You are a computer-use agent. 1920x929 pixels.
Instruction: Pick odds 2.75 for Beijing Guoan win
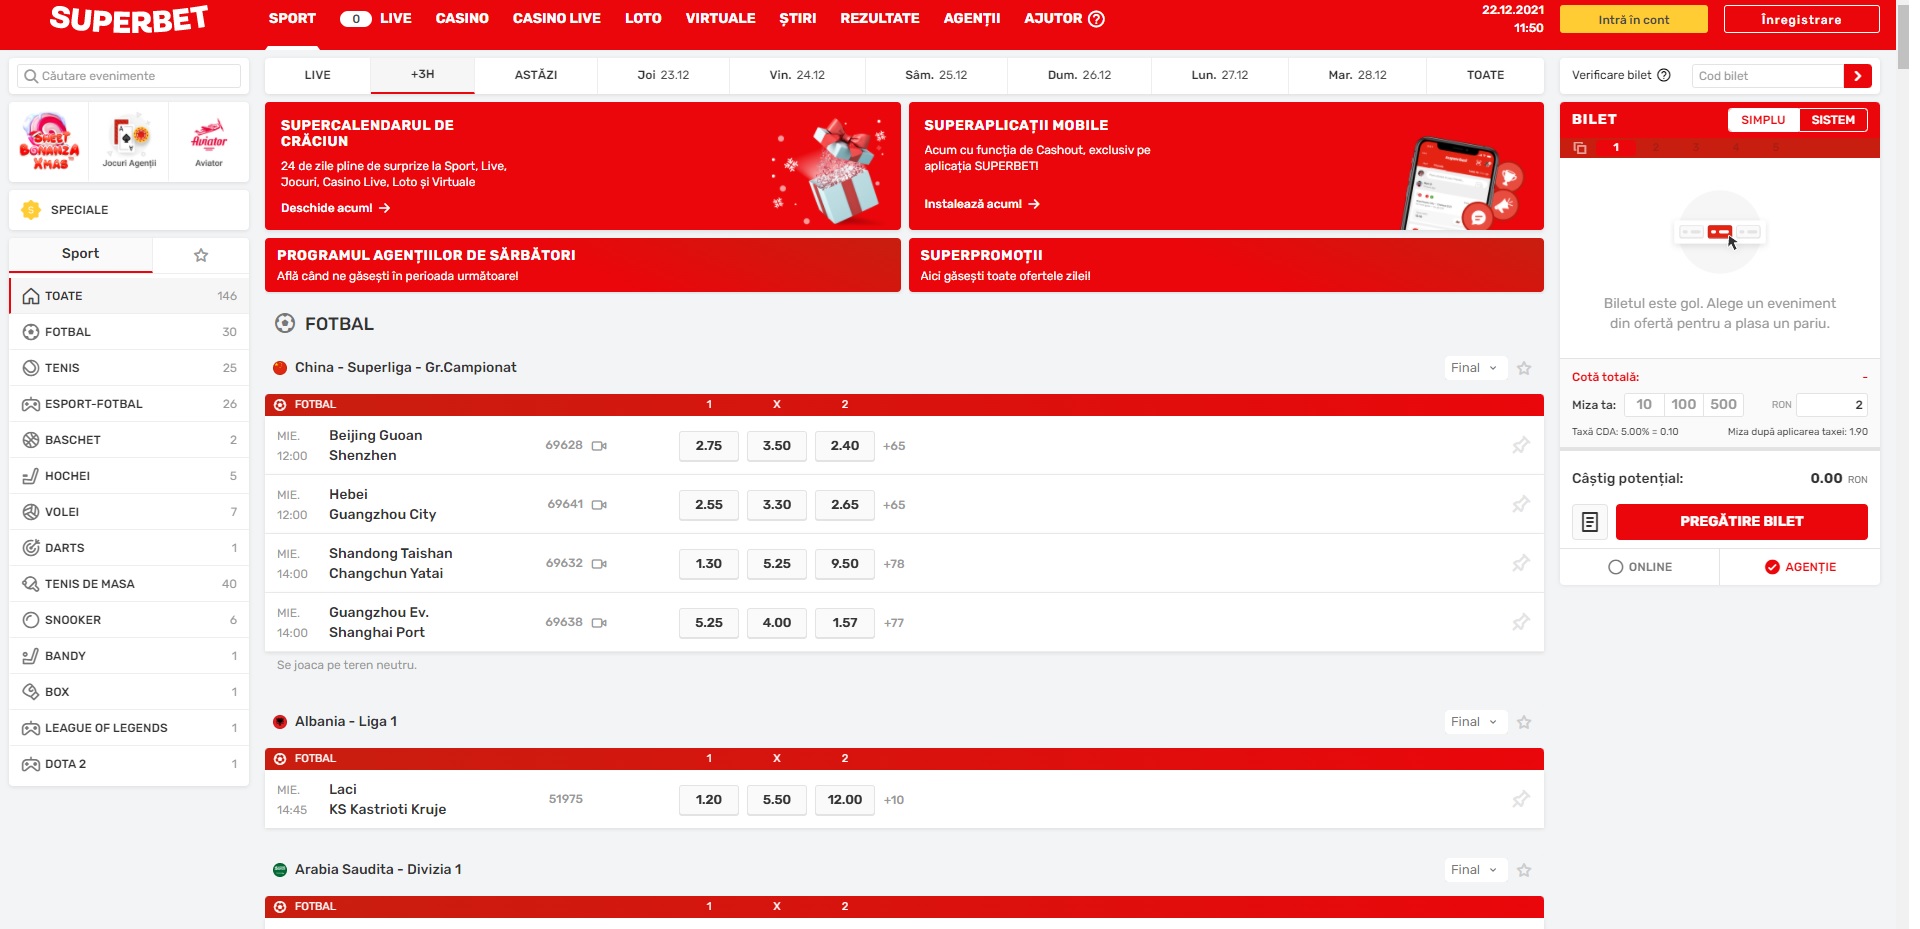click(709, 446)
